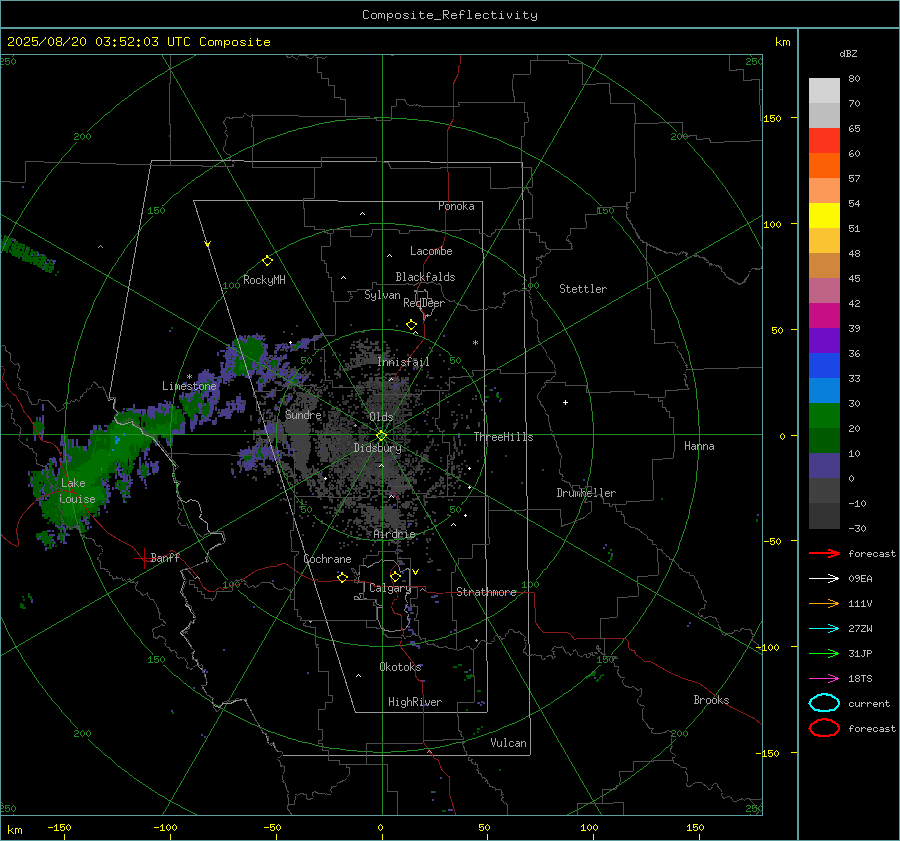The width and height of the screenshot is (900, 841).
Task: Select the light grey 70-80 dBZ swatch
Action: pyautogui.click(x=824, y=90)
